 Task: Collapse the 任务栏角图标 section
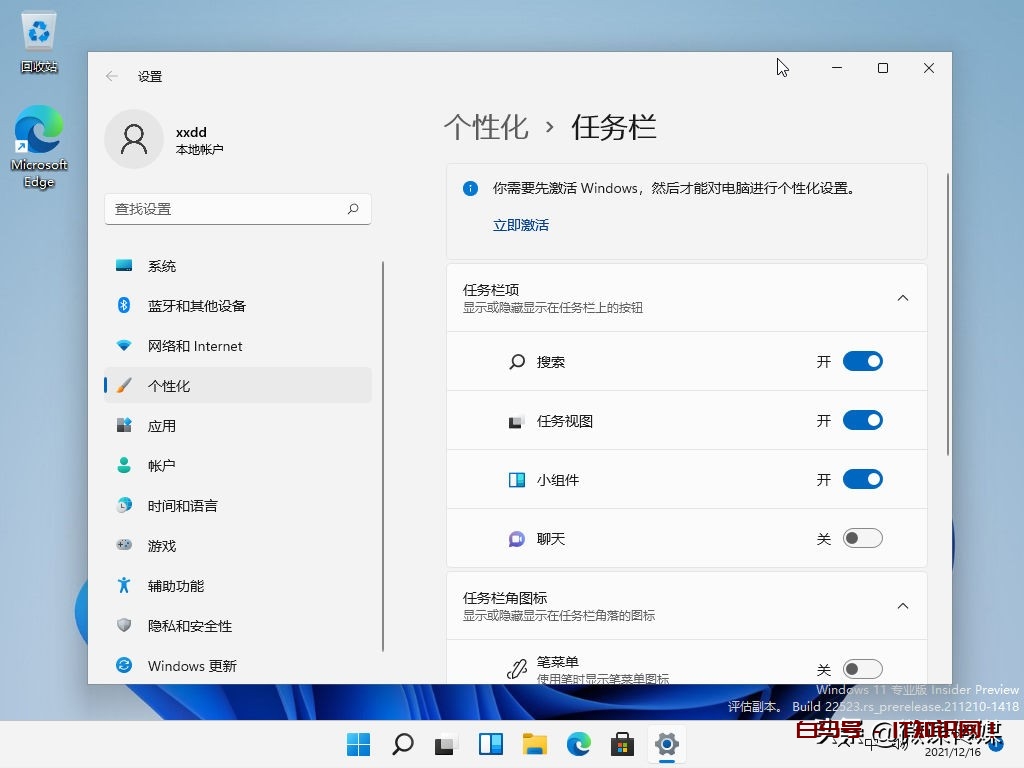902,606
